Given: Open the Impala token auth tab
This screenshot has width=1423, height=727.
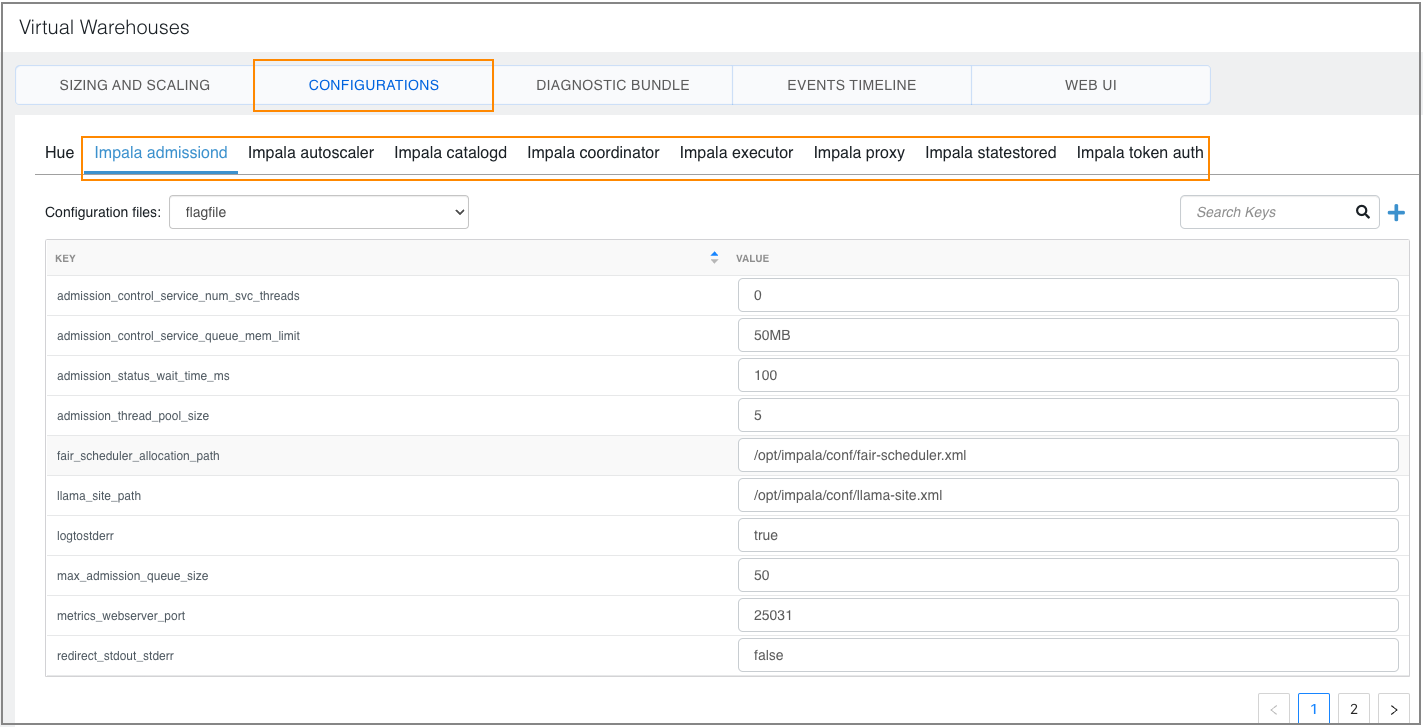Looking at the screenshot, I should 1139,153.
